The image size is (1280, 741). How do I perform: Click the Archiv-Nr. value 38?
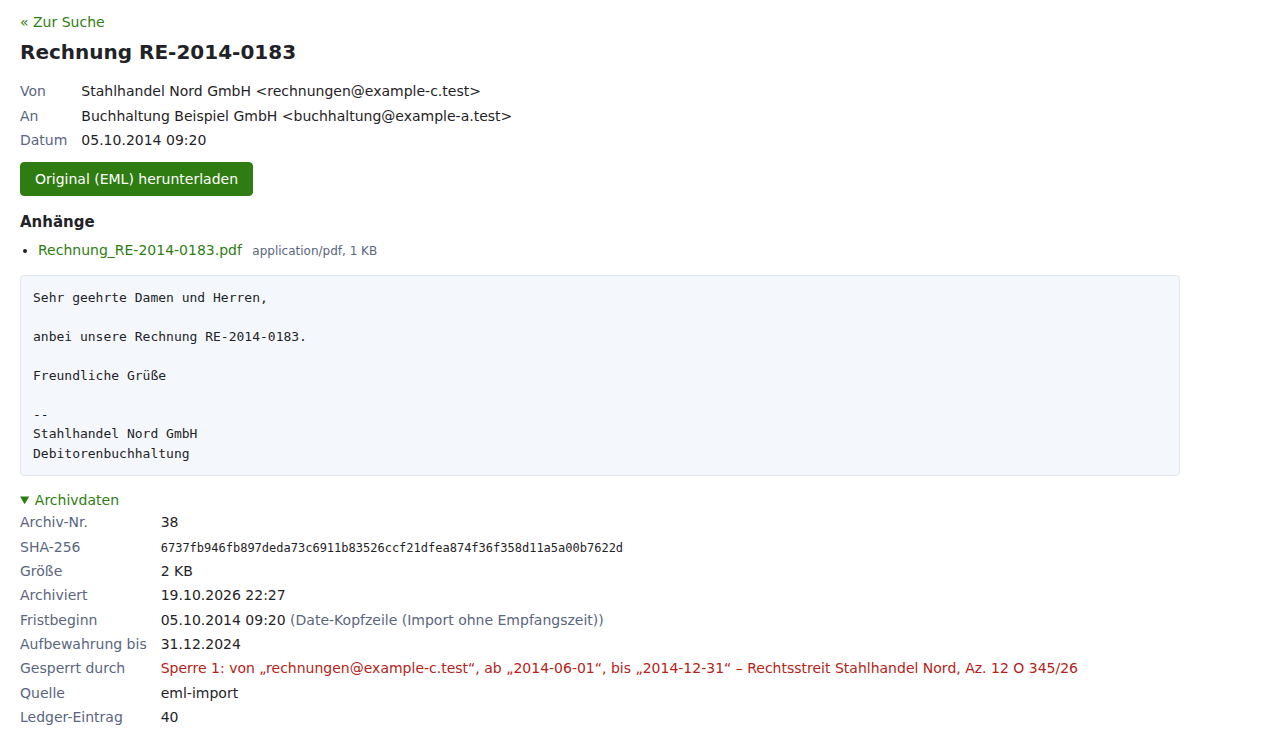point(169,522)
